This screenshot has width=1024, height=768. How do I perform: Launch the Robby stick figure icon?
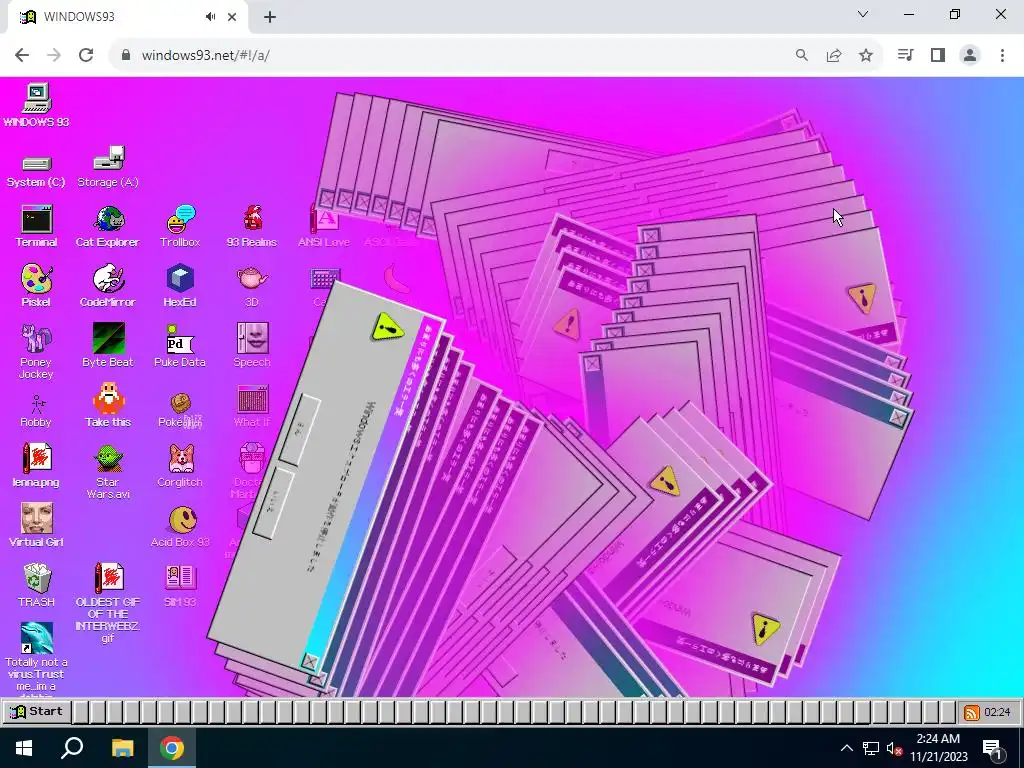coord(37,405)
